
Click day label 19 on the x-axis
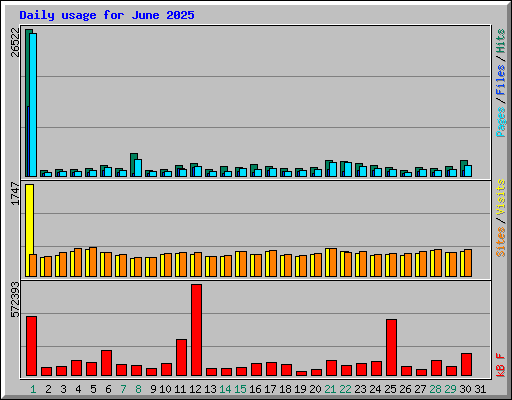point(300,389)
